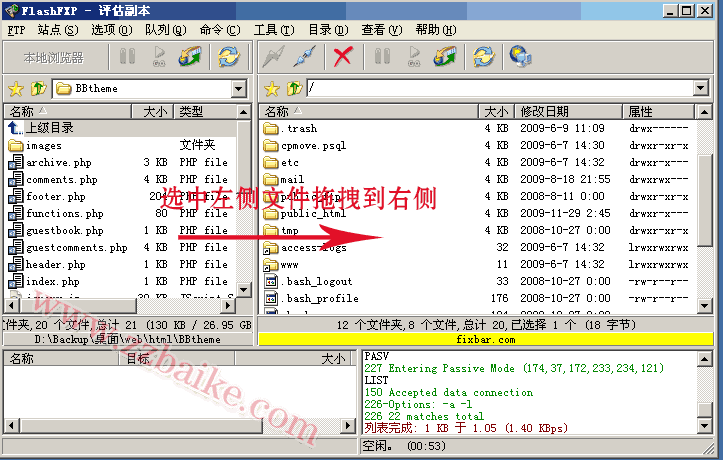Click the queue pane right scroll arrow
Screen dimensions: 723x460
click(x=348, y=425)
